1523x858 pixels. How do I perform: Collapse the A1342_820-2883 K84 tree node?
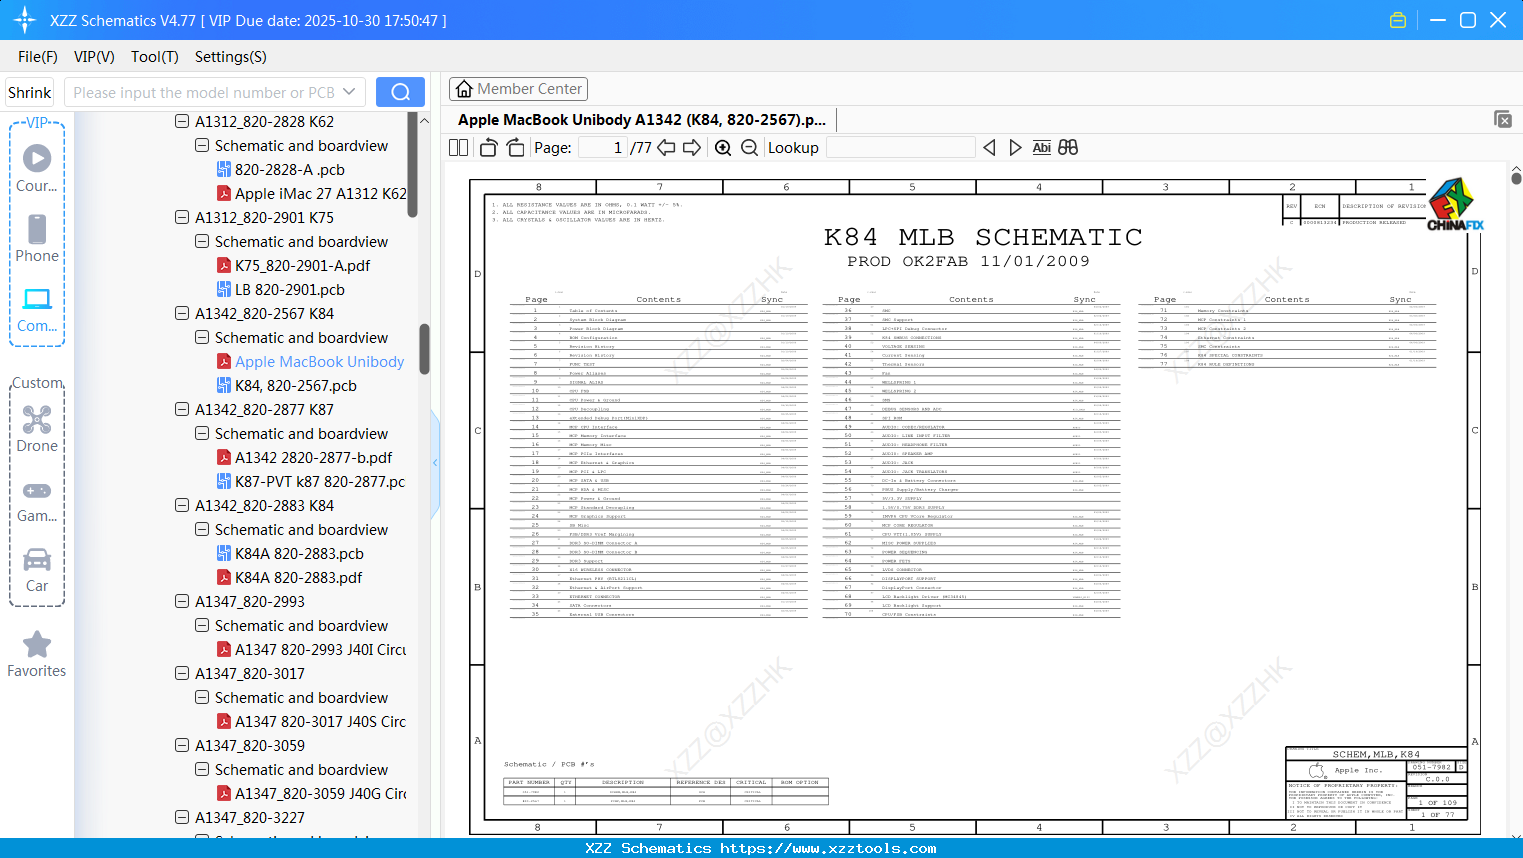pyautogui.click(x=182, y=505)
